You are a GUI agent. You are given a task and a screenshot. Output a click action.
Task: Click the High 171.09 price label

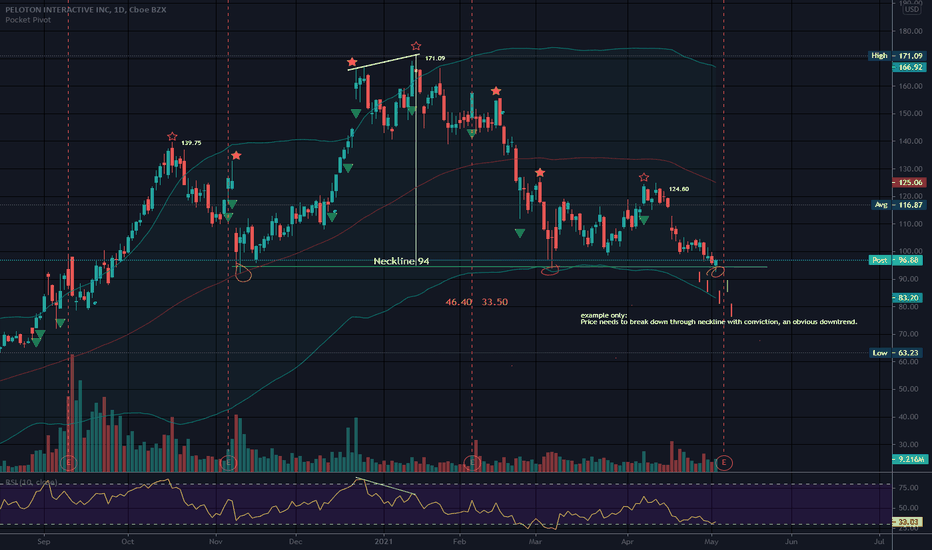tap(896, 56)
